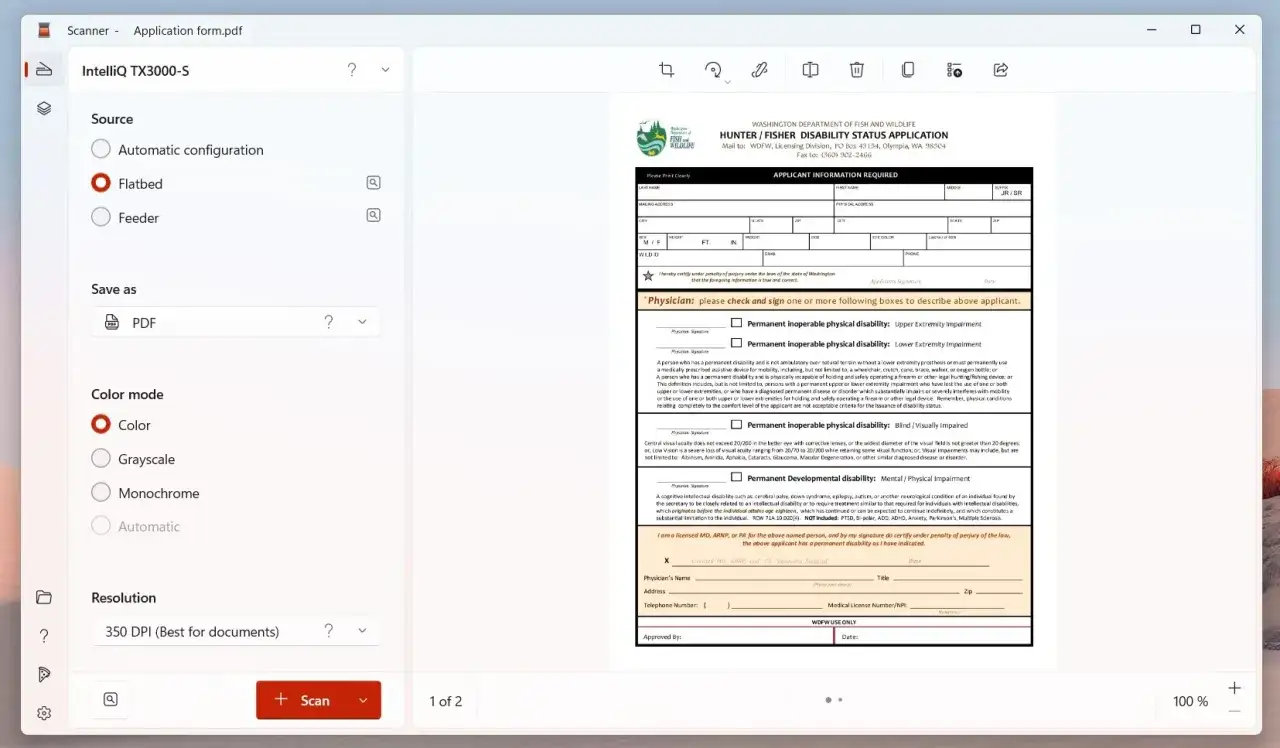
Task: Click the Scanner app icon in title bar
Action: pyautogui.click(x=45, y=30)
